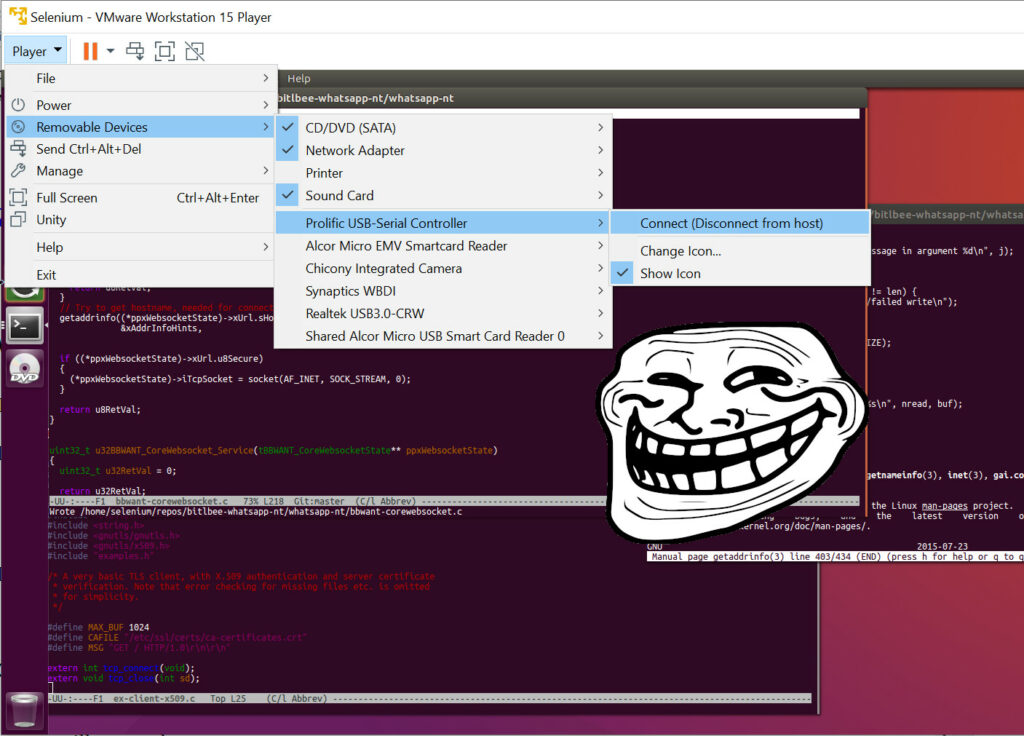Open the Trash icon in Ubuntu launcher

tap(24, 710)
